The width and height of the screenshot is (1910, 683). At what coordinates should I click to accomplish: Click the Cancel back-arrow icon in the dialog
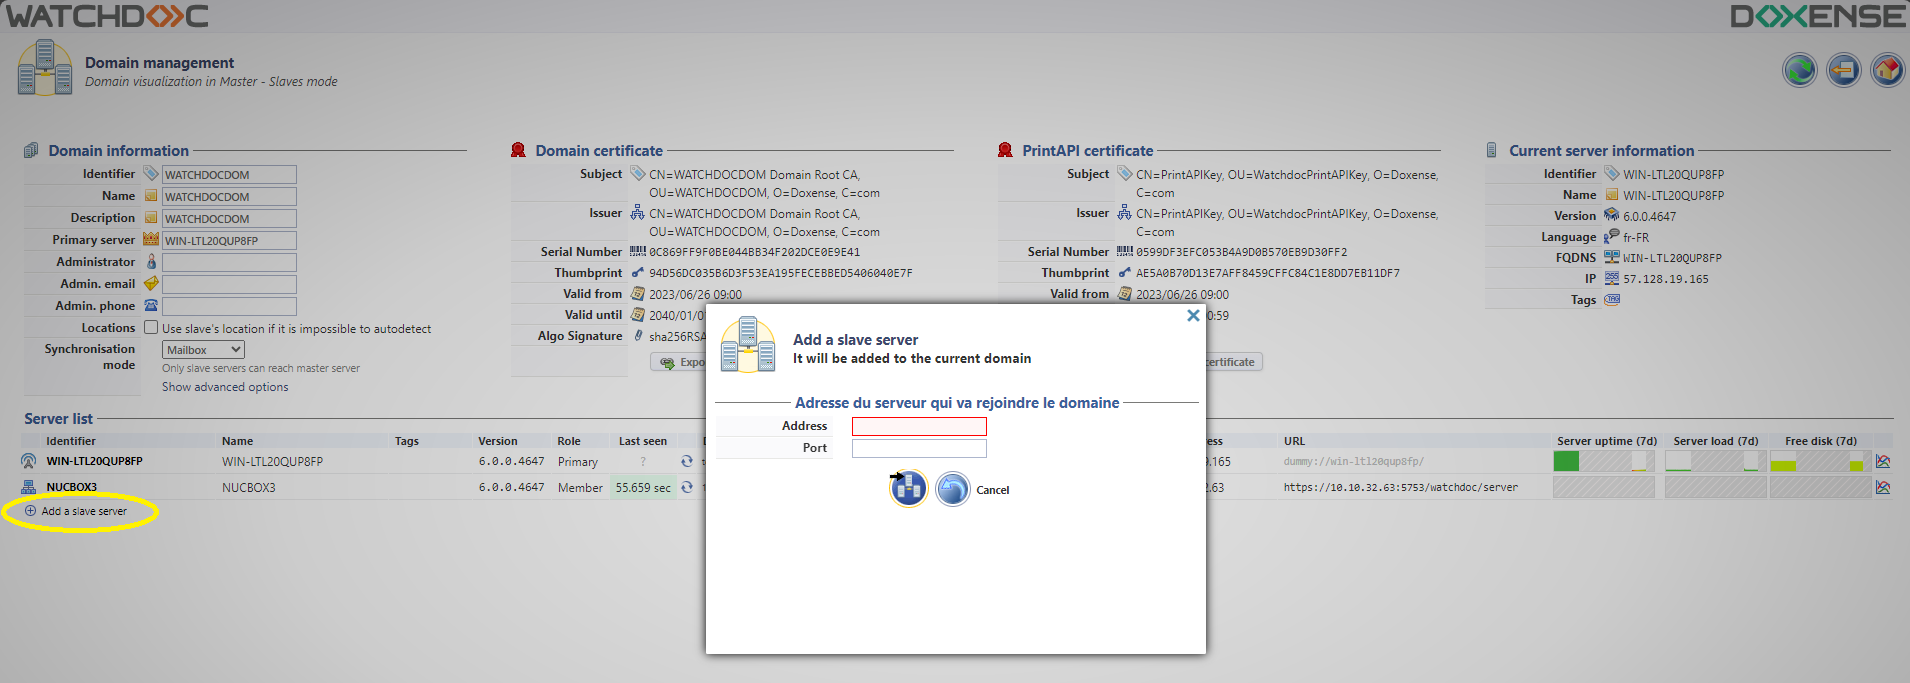click(953, 489)
